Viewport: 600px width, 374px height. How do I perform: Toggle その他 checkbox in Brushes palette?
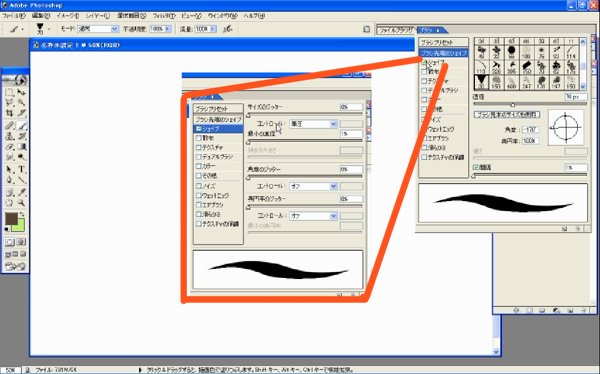[424, 109]
